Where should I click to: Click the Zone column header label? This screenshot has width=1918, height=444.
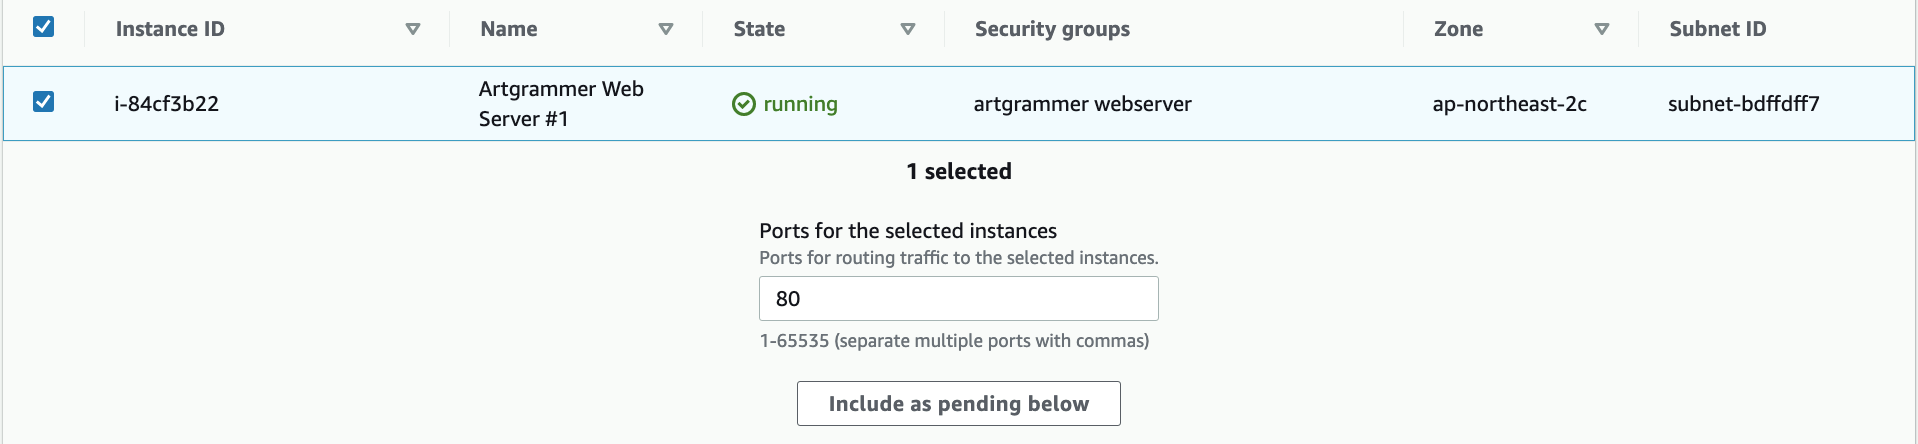[x=1458, y=29]
